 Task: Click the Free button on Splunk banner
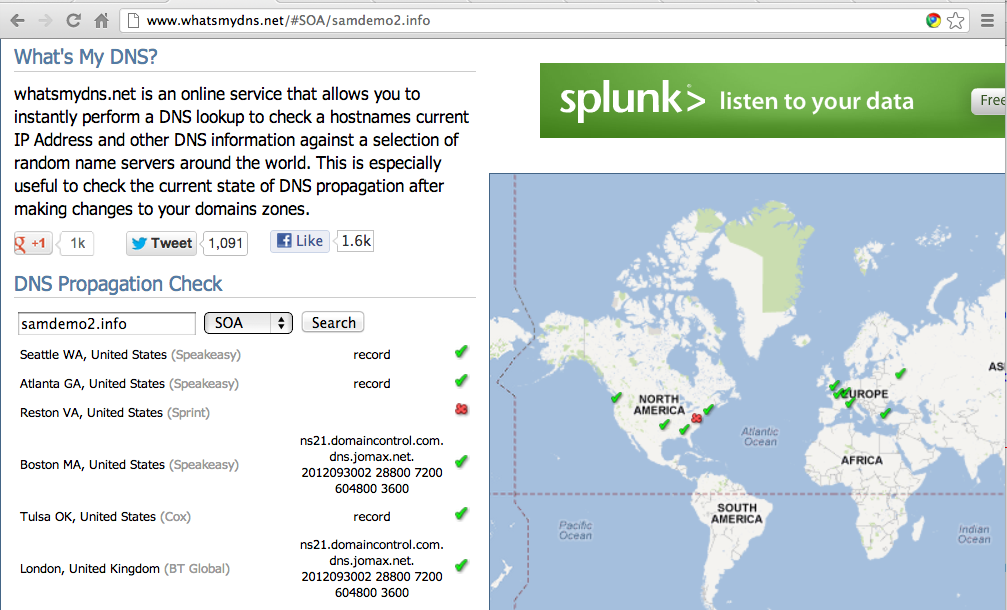(990, 101)
